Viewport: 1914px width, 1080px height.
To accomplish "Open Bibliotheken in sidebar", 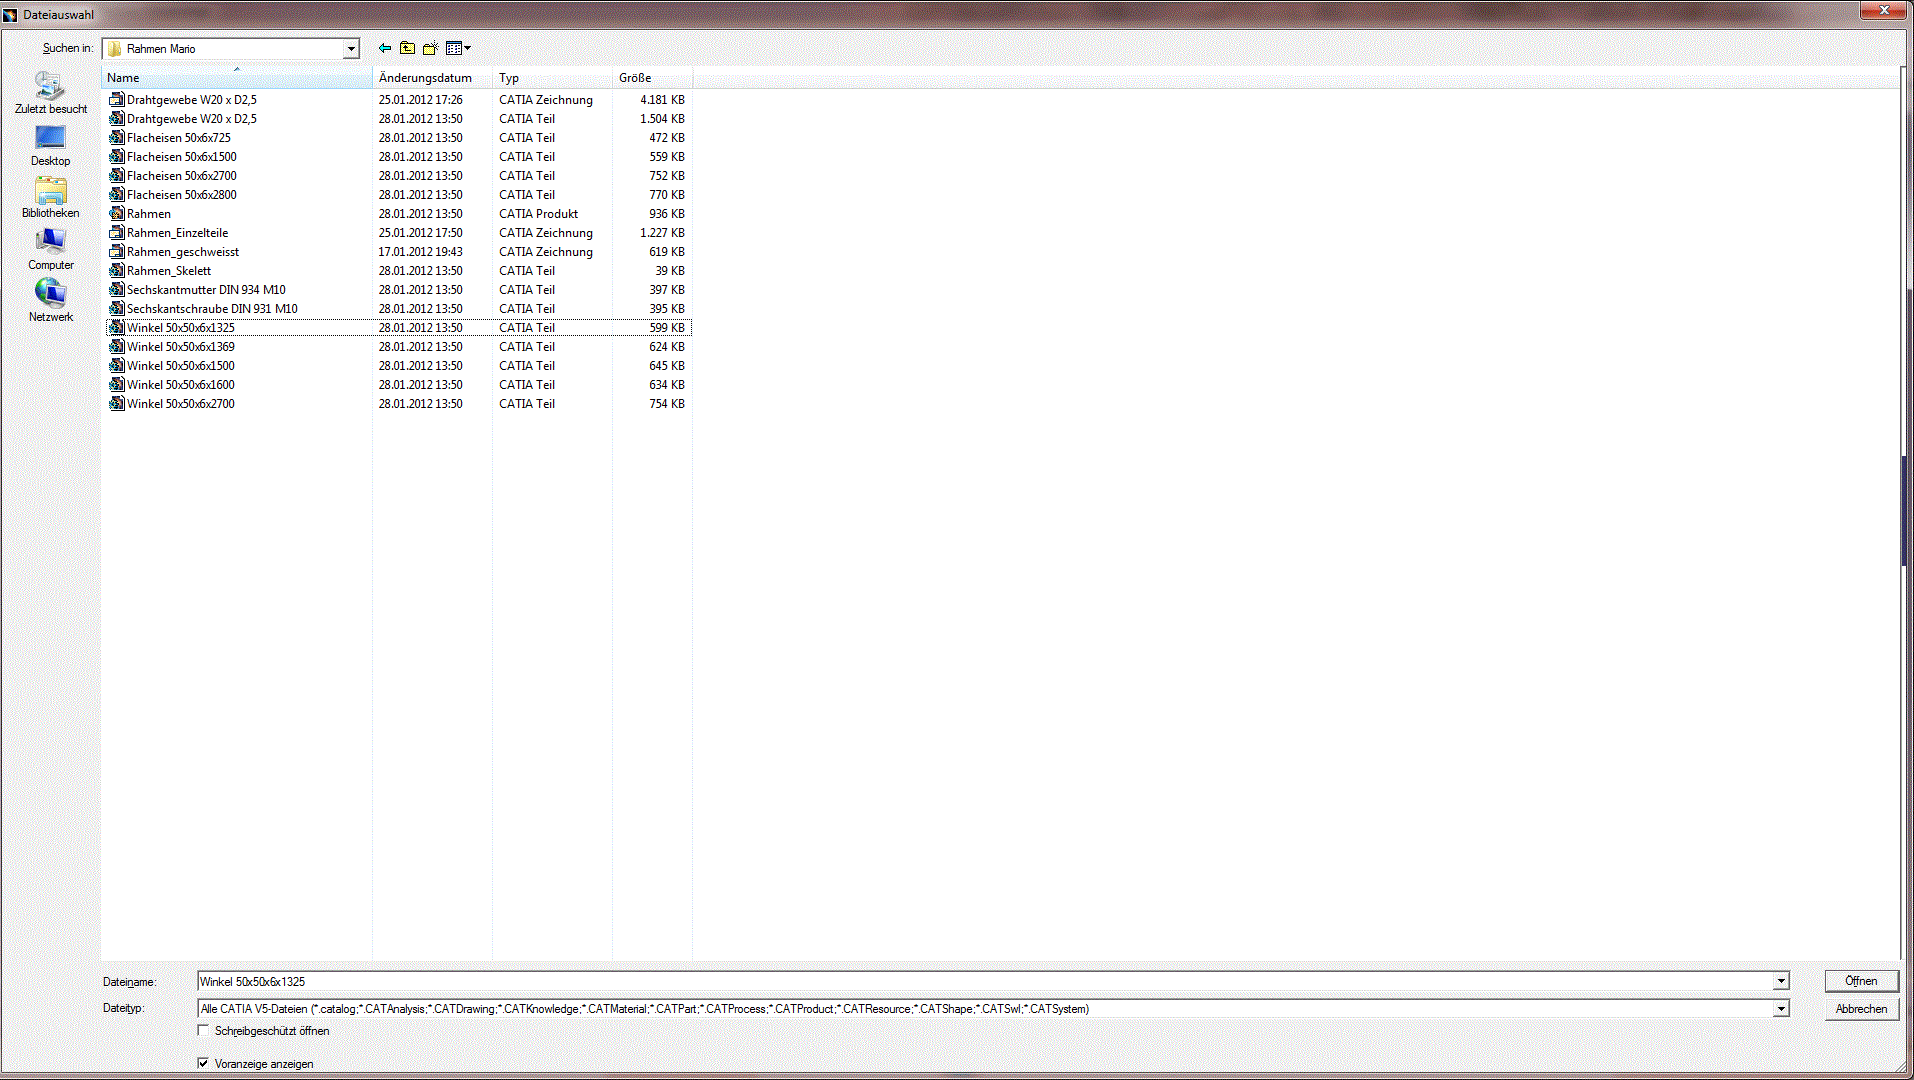I will pyautogui.click(x=50, y=197).
